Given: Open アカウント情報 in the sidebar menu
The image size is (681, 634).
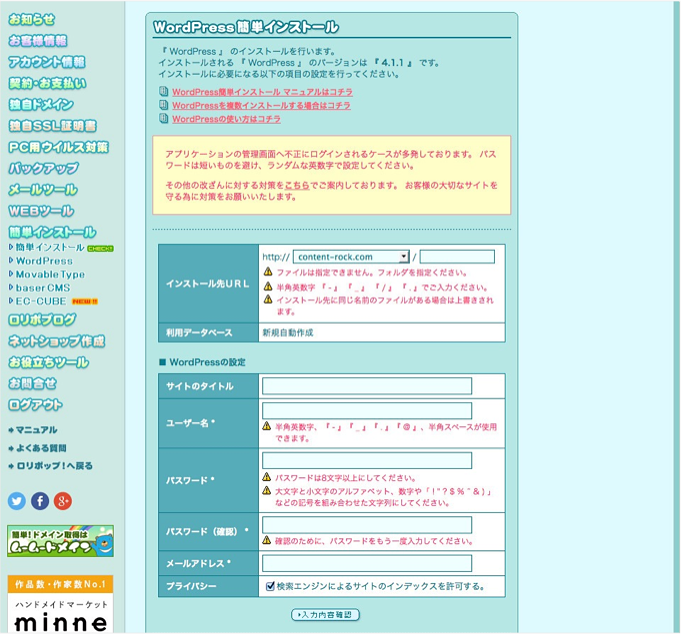Looking at the screenshot, I should [47, 62].
